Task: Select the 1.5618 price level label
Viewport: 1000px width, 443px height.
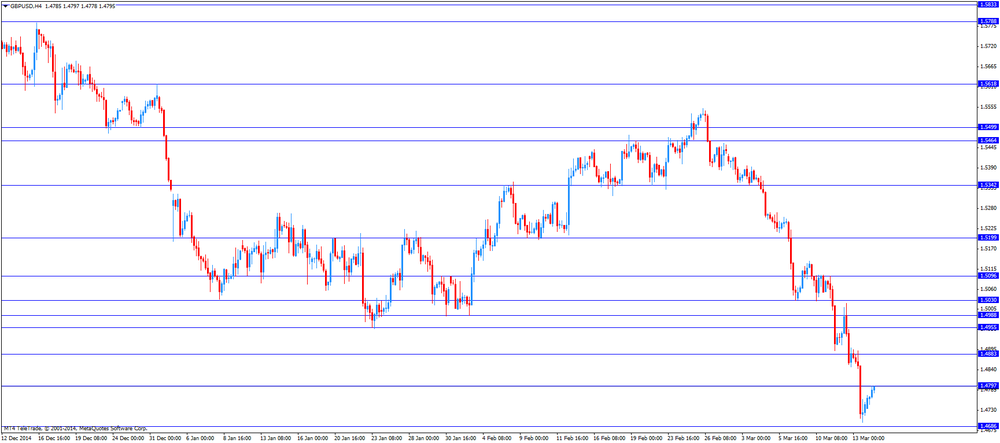Action: tap(988, 84)
